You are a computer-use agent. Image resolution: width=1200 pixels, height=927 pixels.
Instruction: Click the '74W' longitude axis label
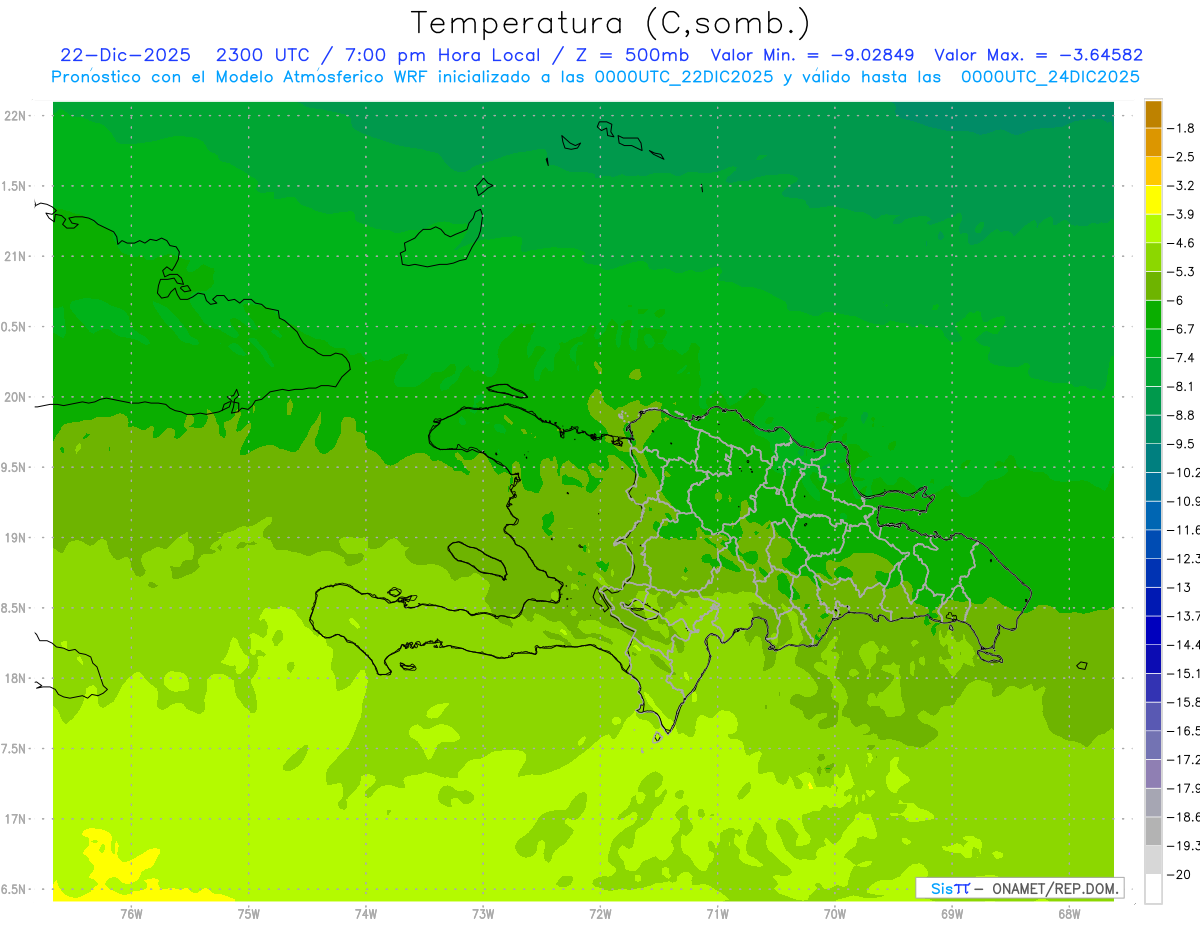point(366,914)
